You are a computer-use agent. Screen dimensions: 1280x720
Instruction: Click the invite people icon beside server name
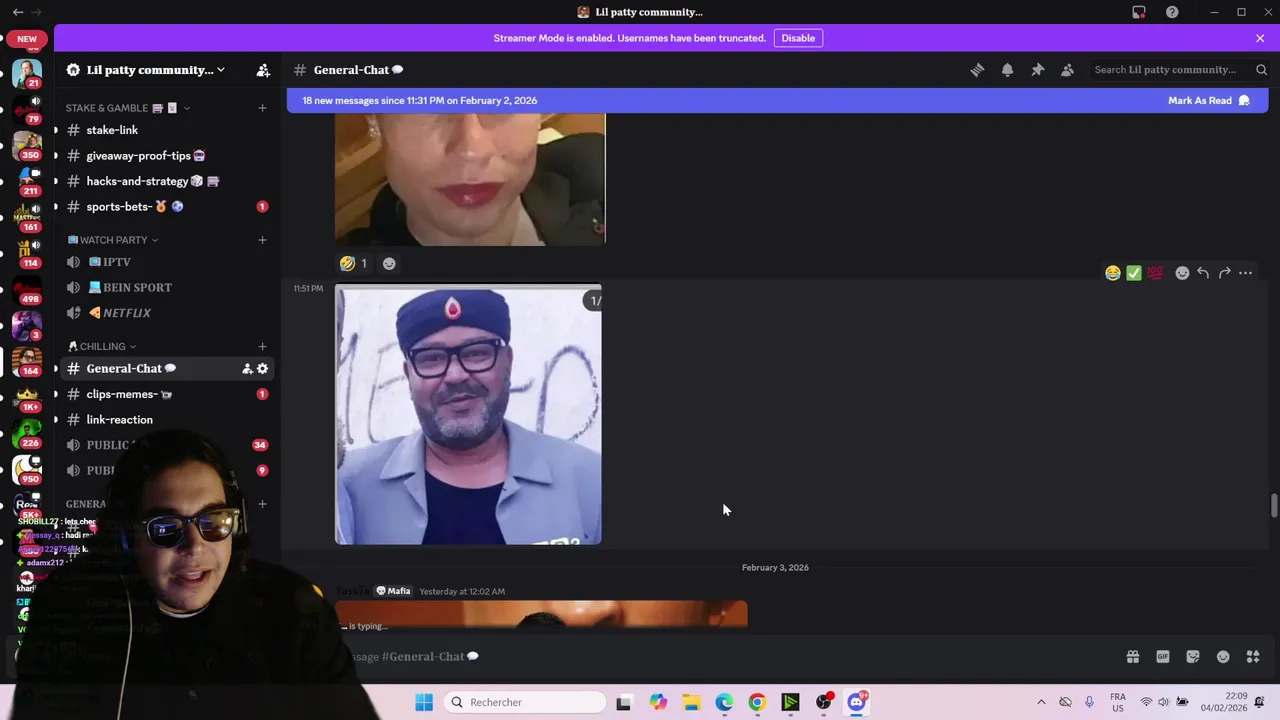point(263,70)
